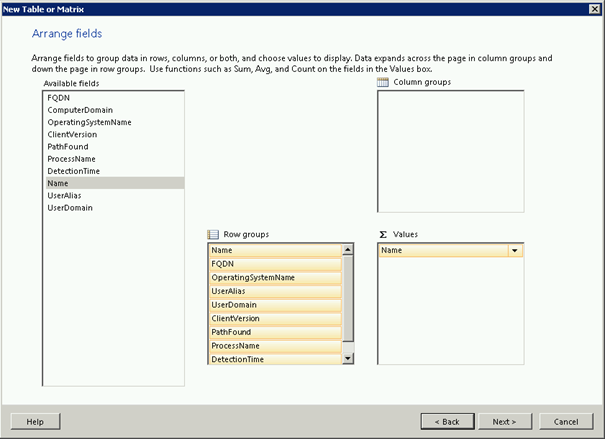Select FQDN in Available fields
This screenshot has height=439, width=605.
pyautogui.click(x=57, y=98)
